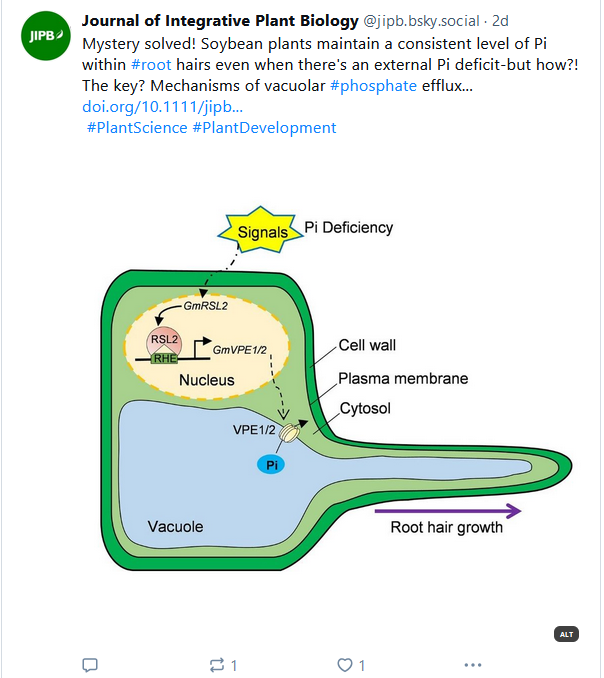Repost using the repost arrows icon
604x678 pixels.
(x=217, y=665)
